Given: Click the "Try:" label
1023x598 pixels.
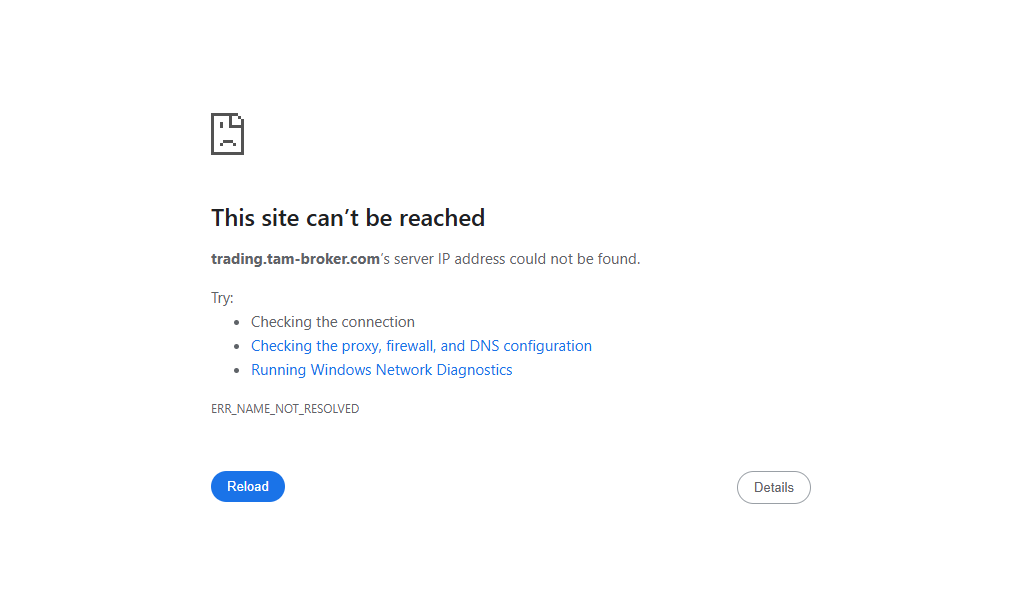Looking at the screenshot, I should [222, 298].
